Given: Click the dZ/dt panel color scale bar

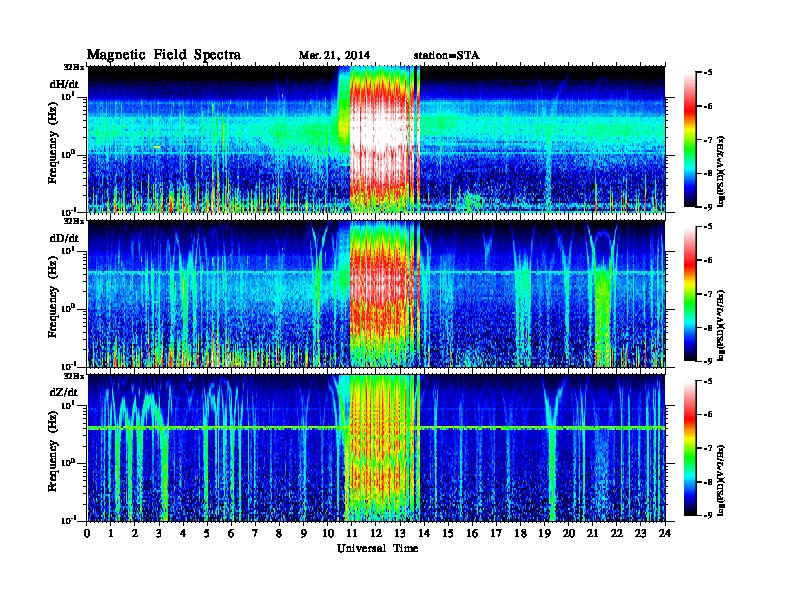Looking at the screenshot, I should [690, 448].
